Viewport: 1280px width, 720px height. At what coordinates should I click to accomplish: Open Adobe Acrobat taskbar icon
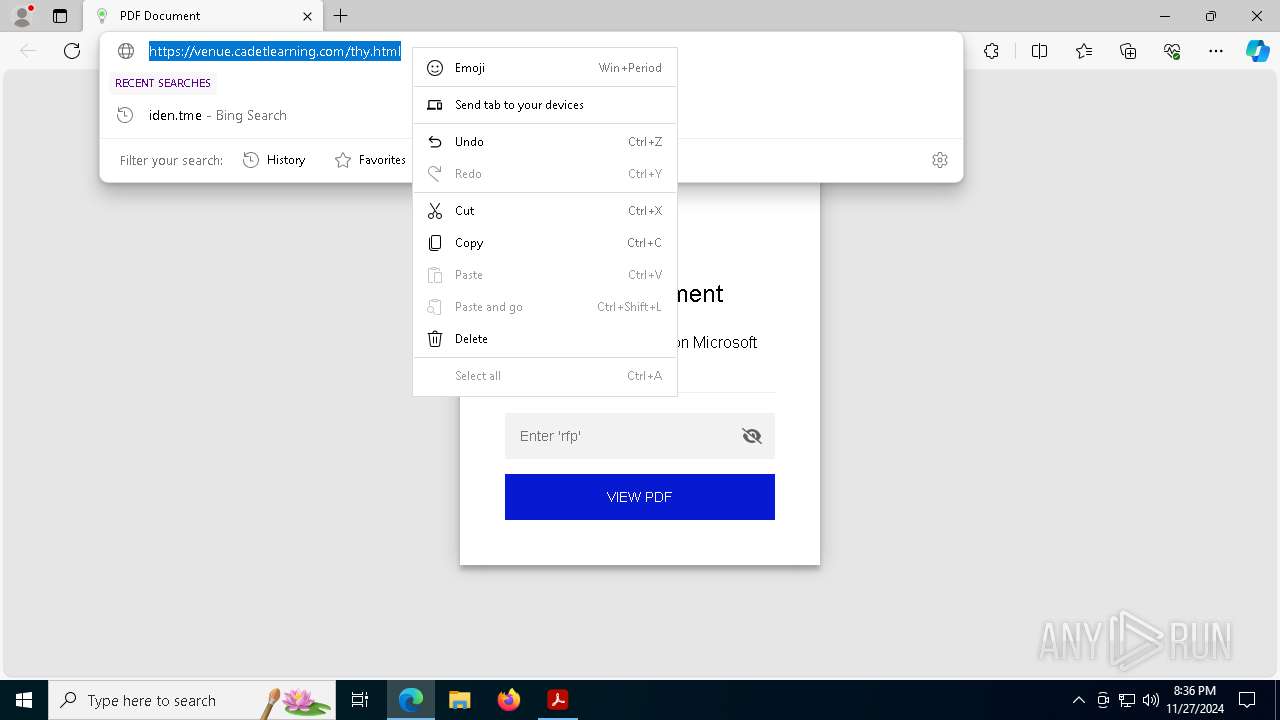coord(557,700)
